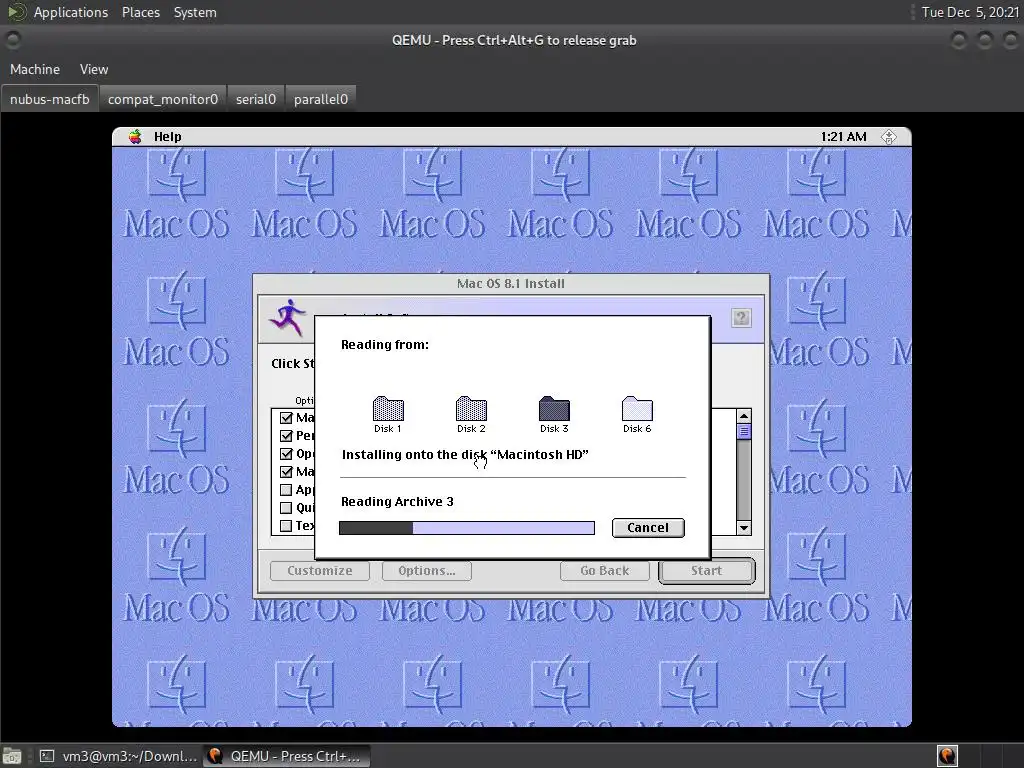This screenshot has width=1024, height=768.
Task: Click the installer help question-mark icon
Action: point(741,318)
